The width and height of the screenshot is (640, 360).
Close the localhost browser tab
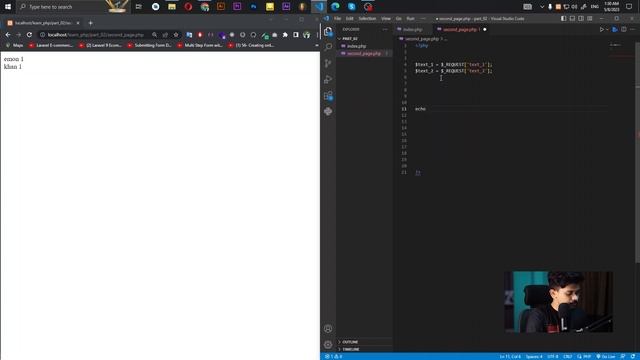pos(78,23)
